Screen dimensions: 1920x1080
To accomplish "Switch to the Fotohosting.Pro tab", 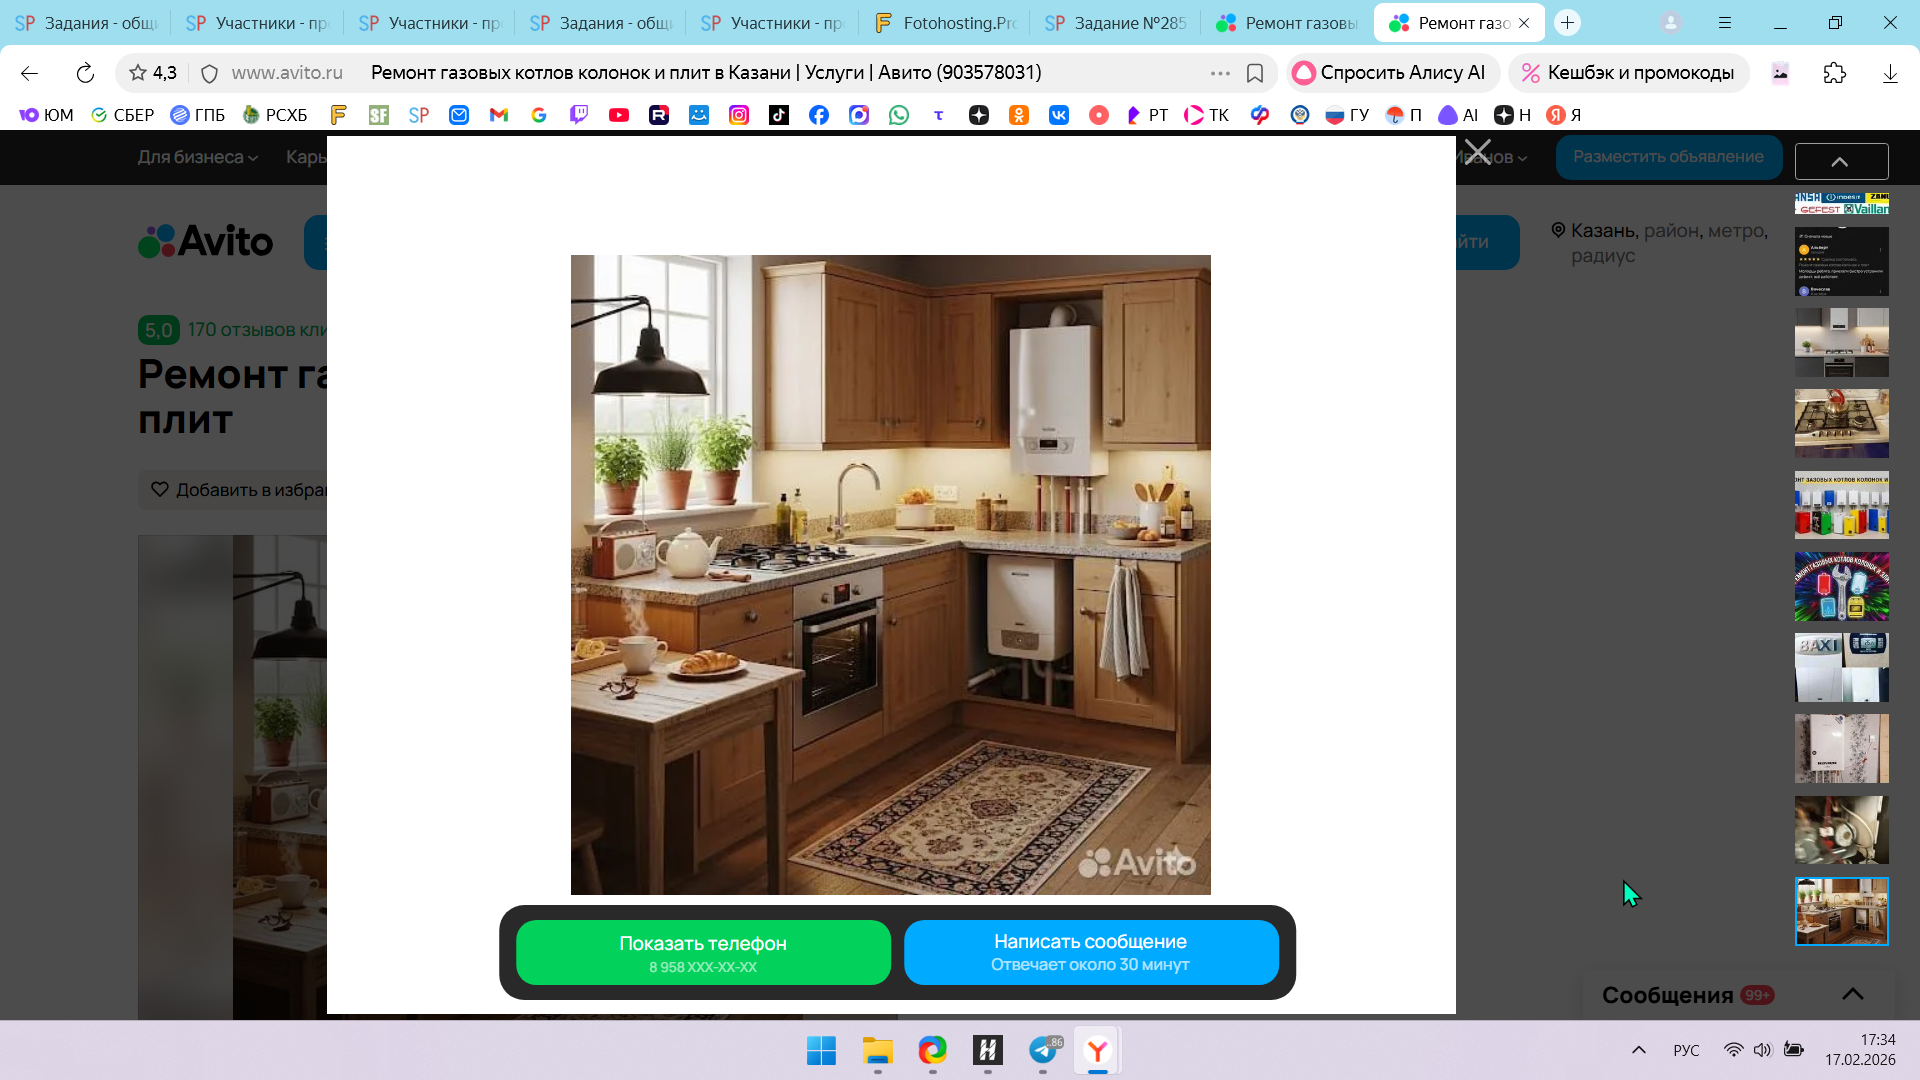I will click(x=945, y=22).
